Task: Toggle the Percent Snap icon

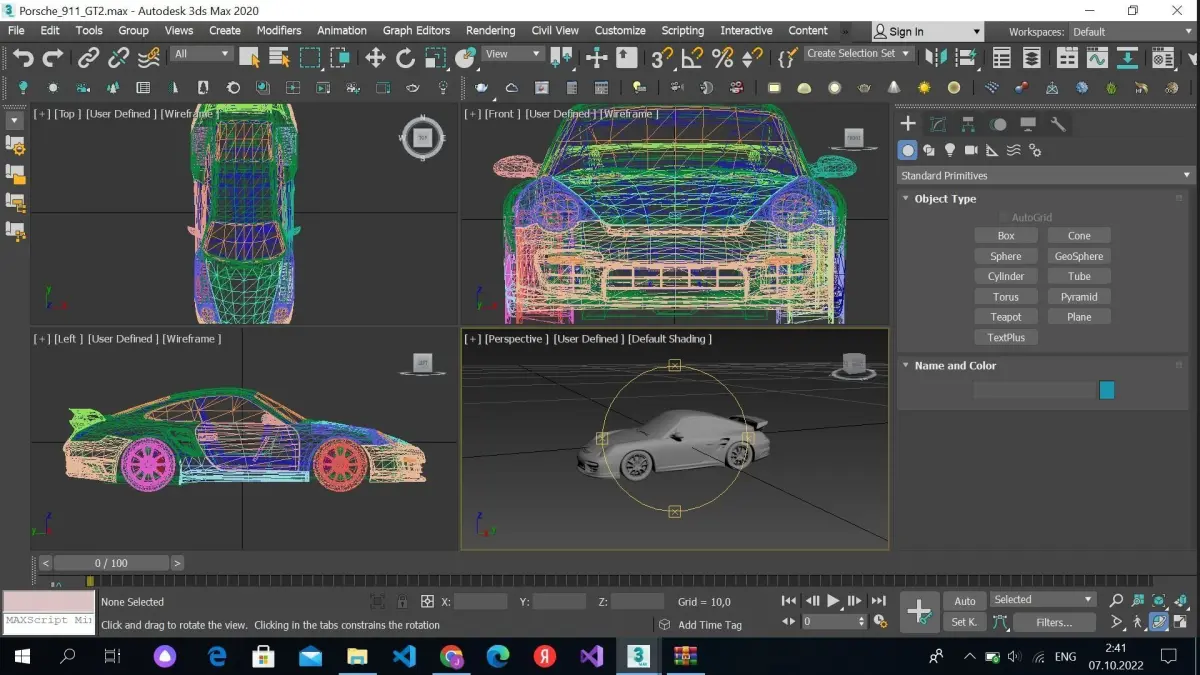Action: (722, 58)
